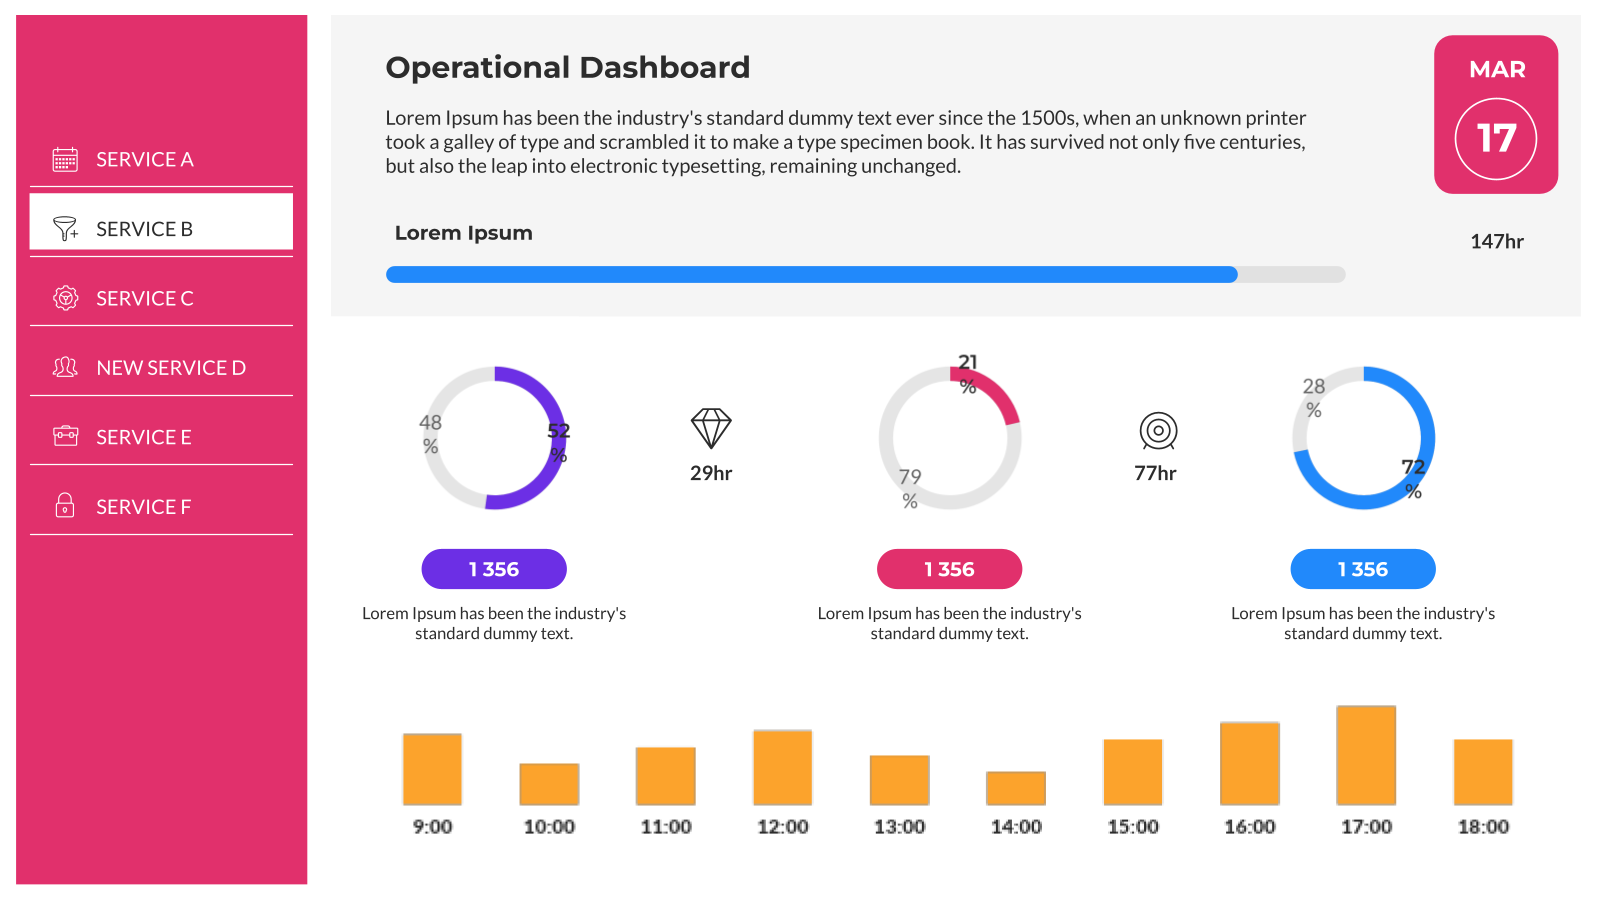This screenshot has width=1600, height=900.
Task: Select the NEW SERVICE D menu item
Action: [x=171, y=368]
